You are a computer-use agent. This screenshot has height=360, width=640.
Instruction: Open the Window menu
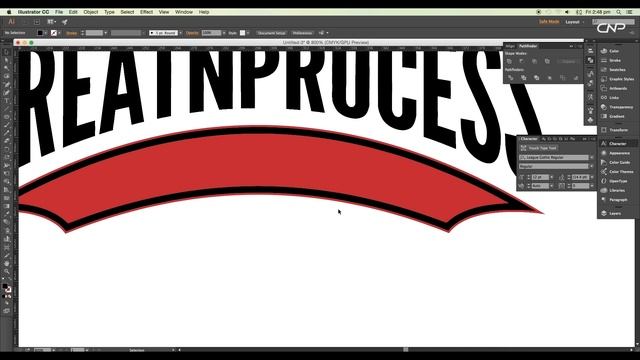184,12
